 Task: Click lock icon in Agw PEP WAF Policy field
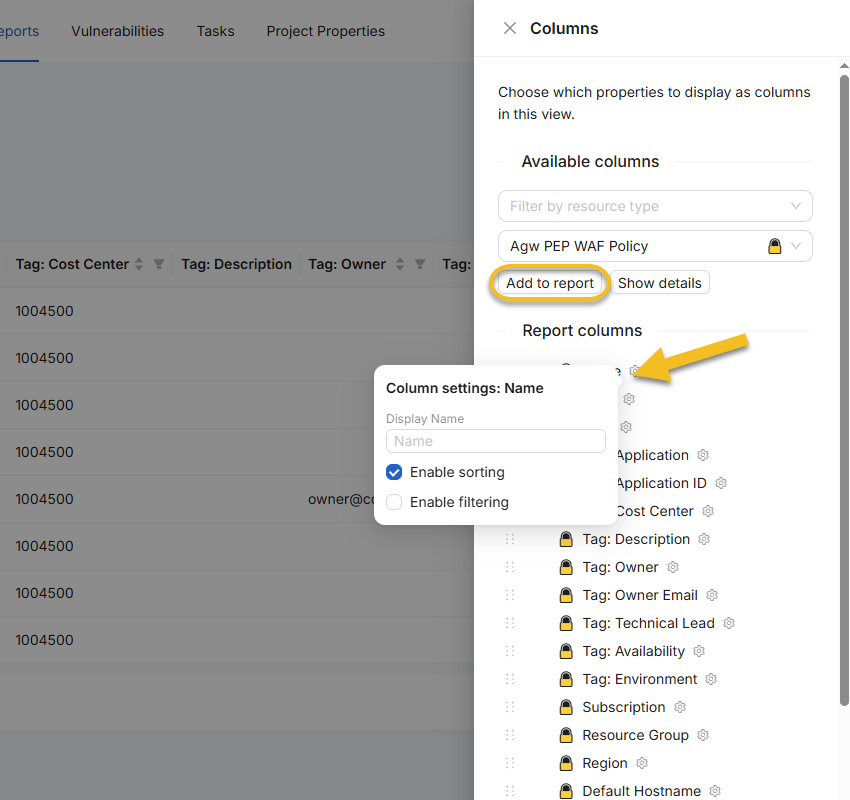(x=775, y=246)
